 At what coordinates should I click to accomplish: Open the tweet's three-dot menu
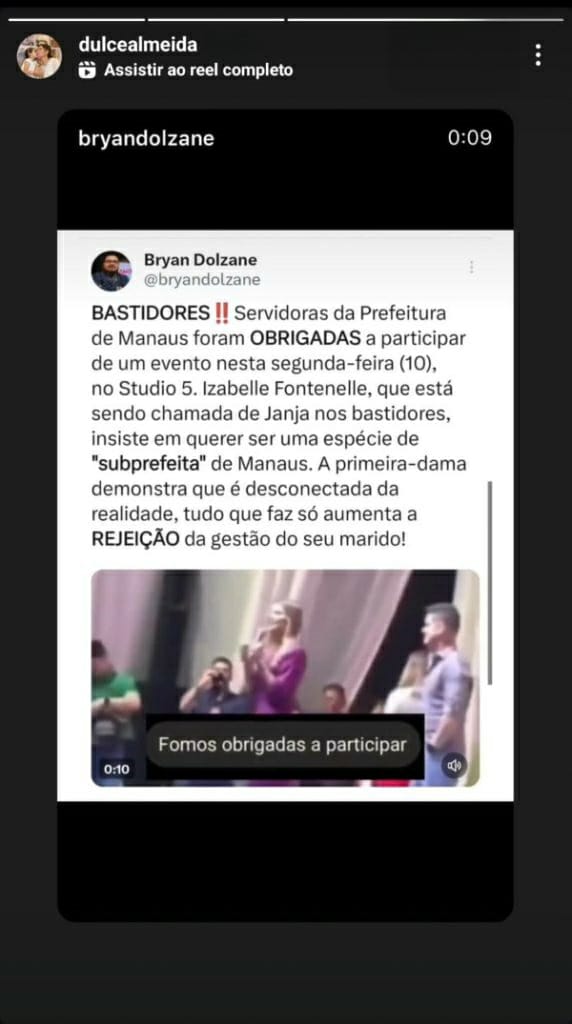point(471,267)
